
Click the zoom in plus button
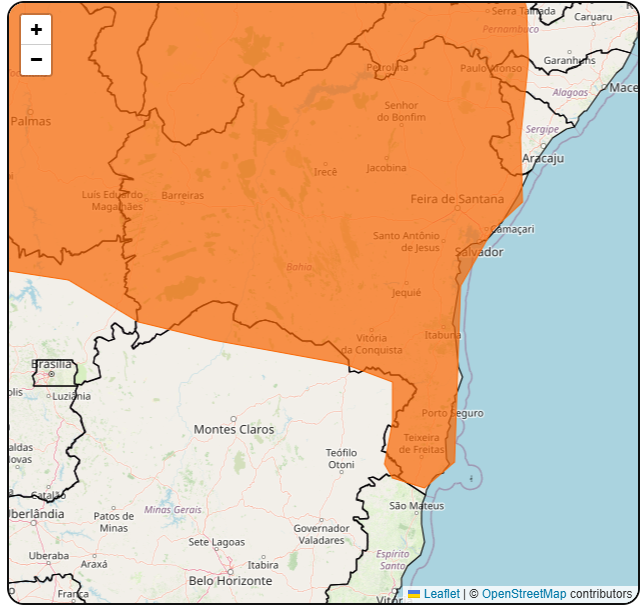[36, 30]
